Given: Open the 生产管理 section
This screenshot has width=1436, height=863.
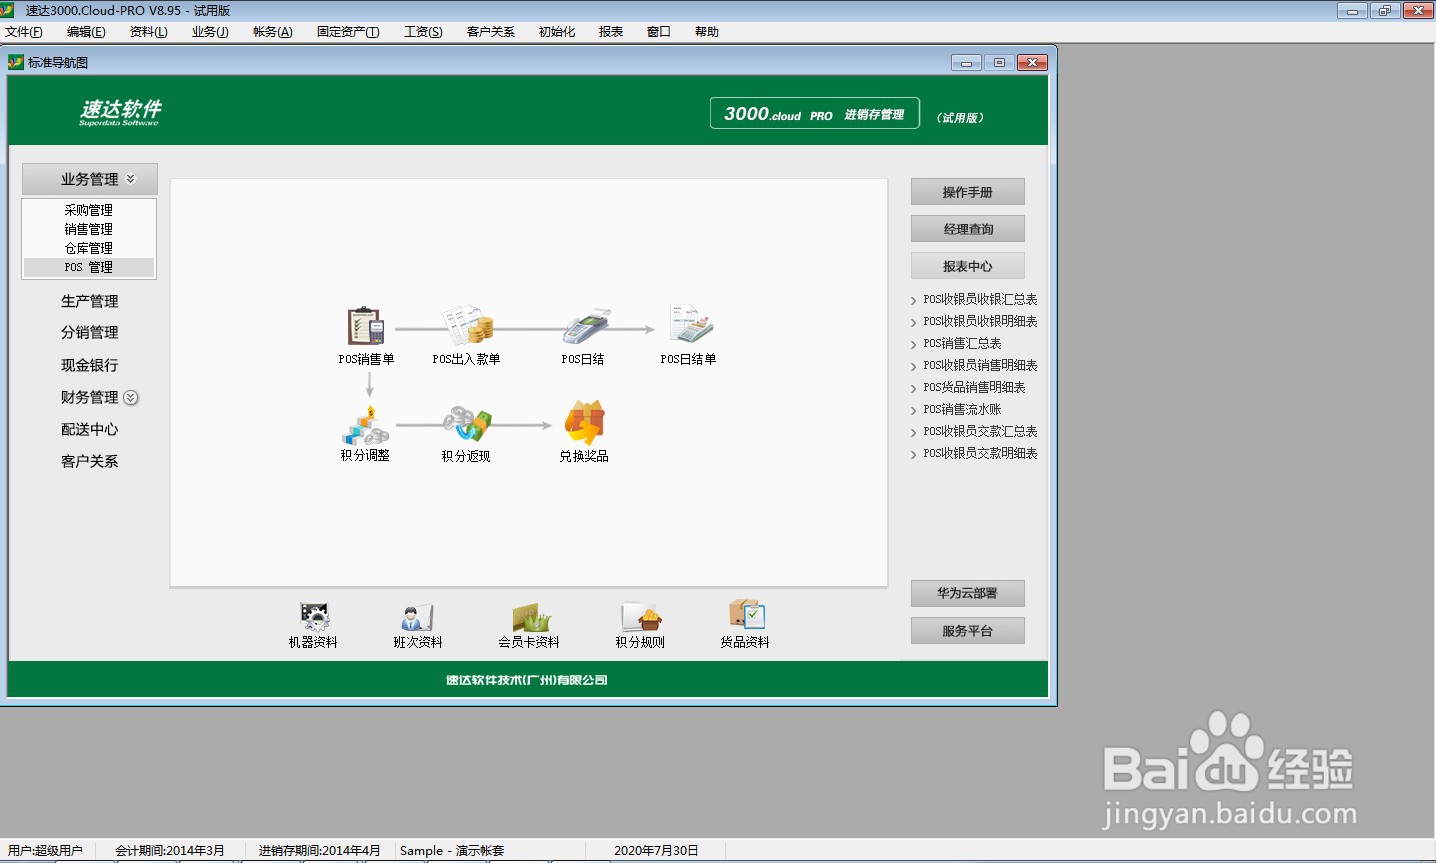Looking at the screenshot, I should pos(89,301).
